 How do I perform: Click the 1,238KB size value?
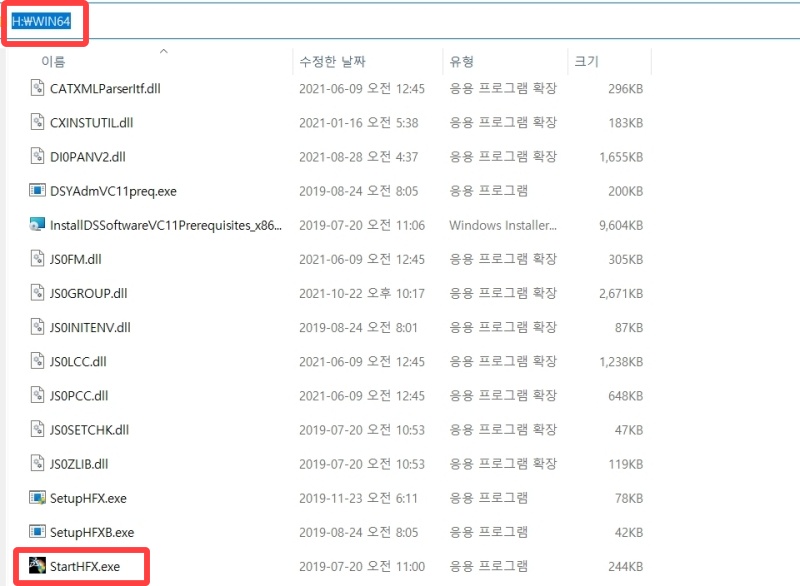pos(621,362)
